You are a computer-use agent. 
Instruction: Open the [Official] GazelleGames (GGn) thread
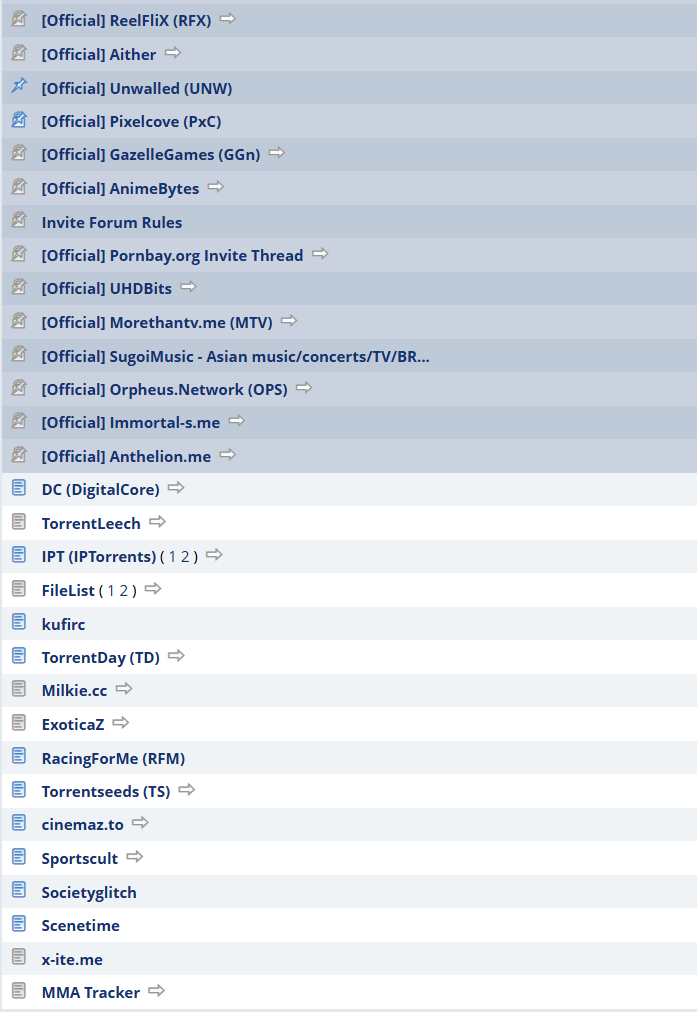151,155
